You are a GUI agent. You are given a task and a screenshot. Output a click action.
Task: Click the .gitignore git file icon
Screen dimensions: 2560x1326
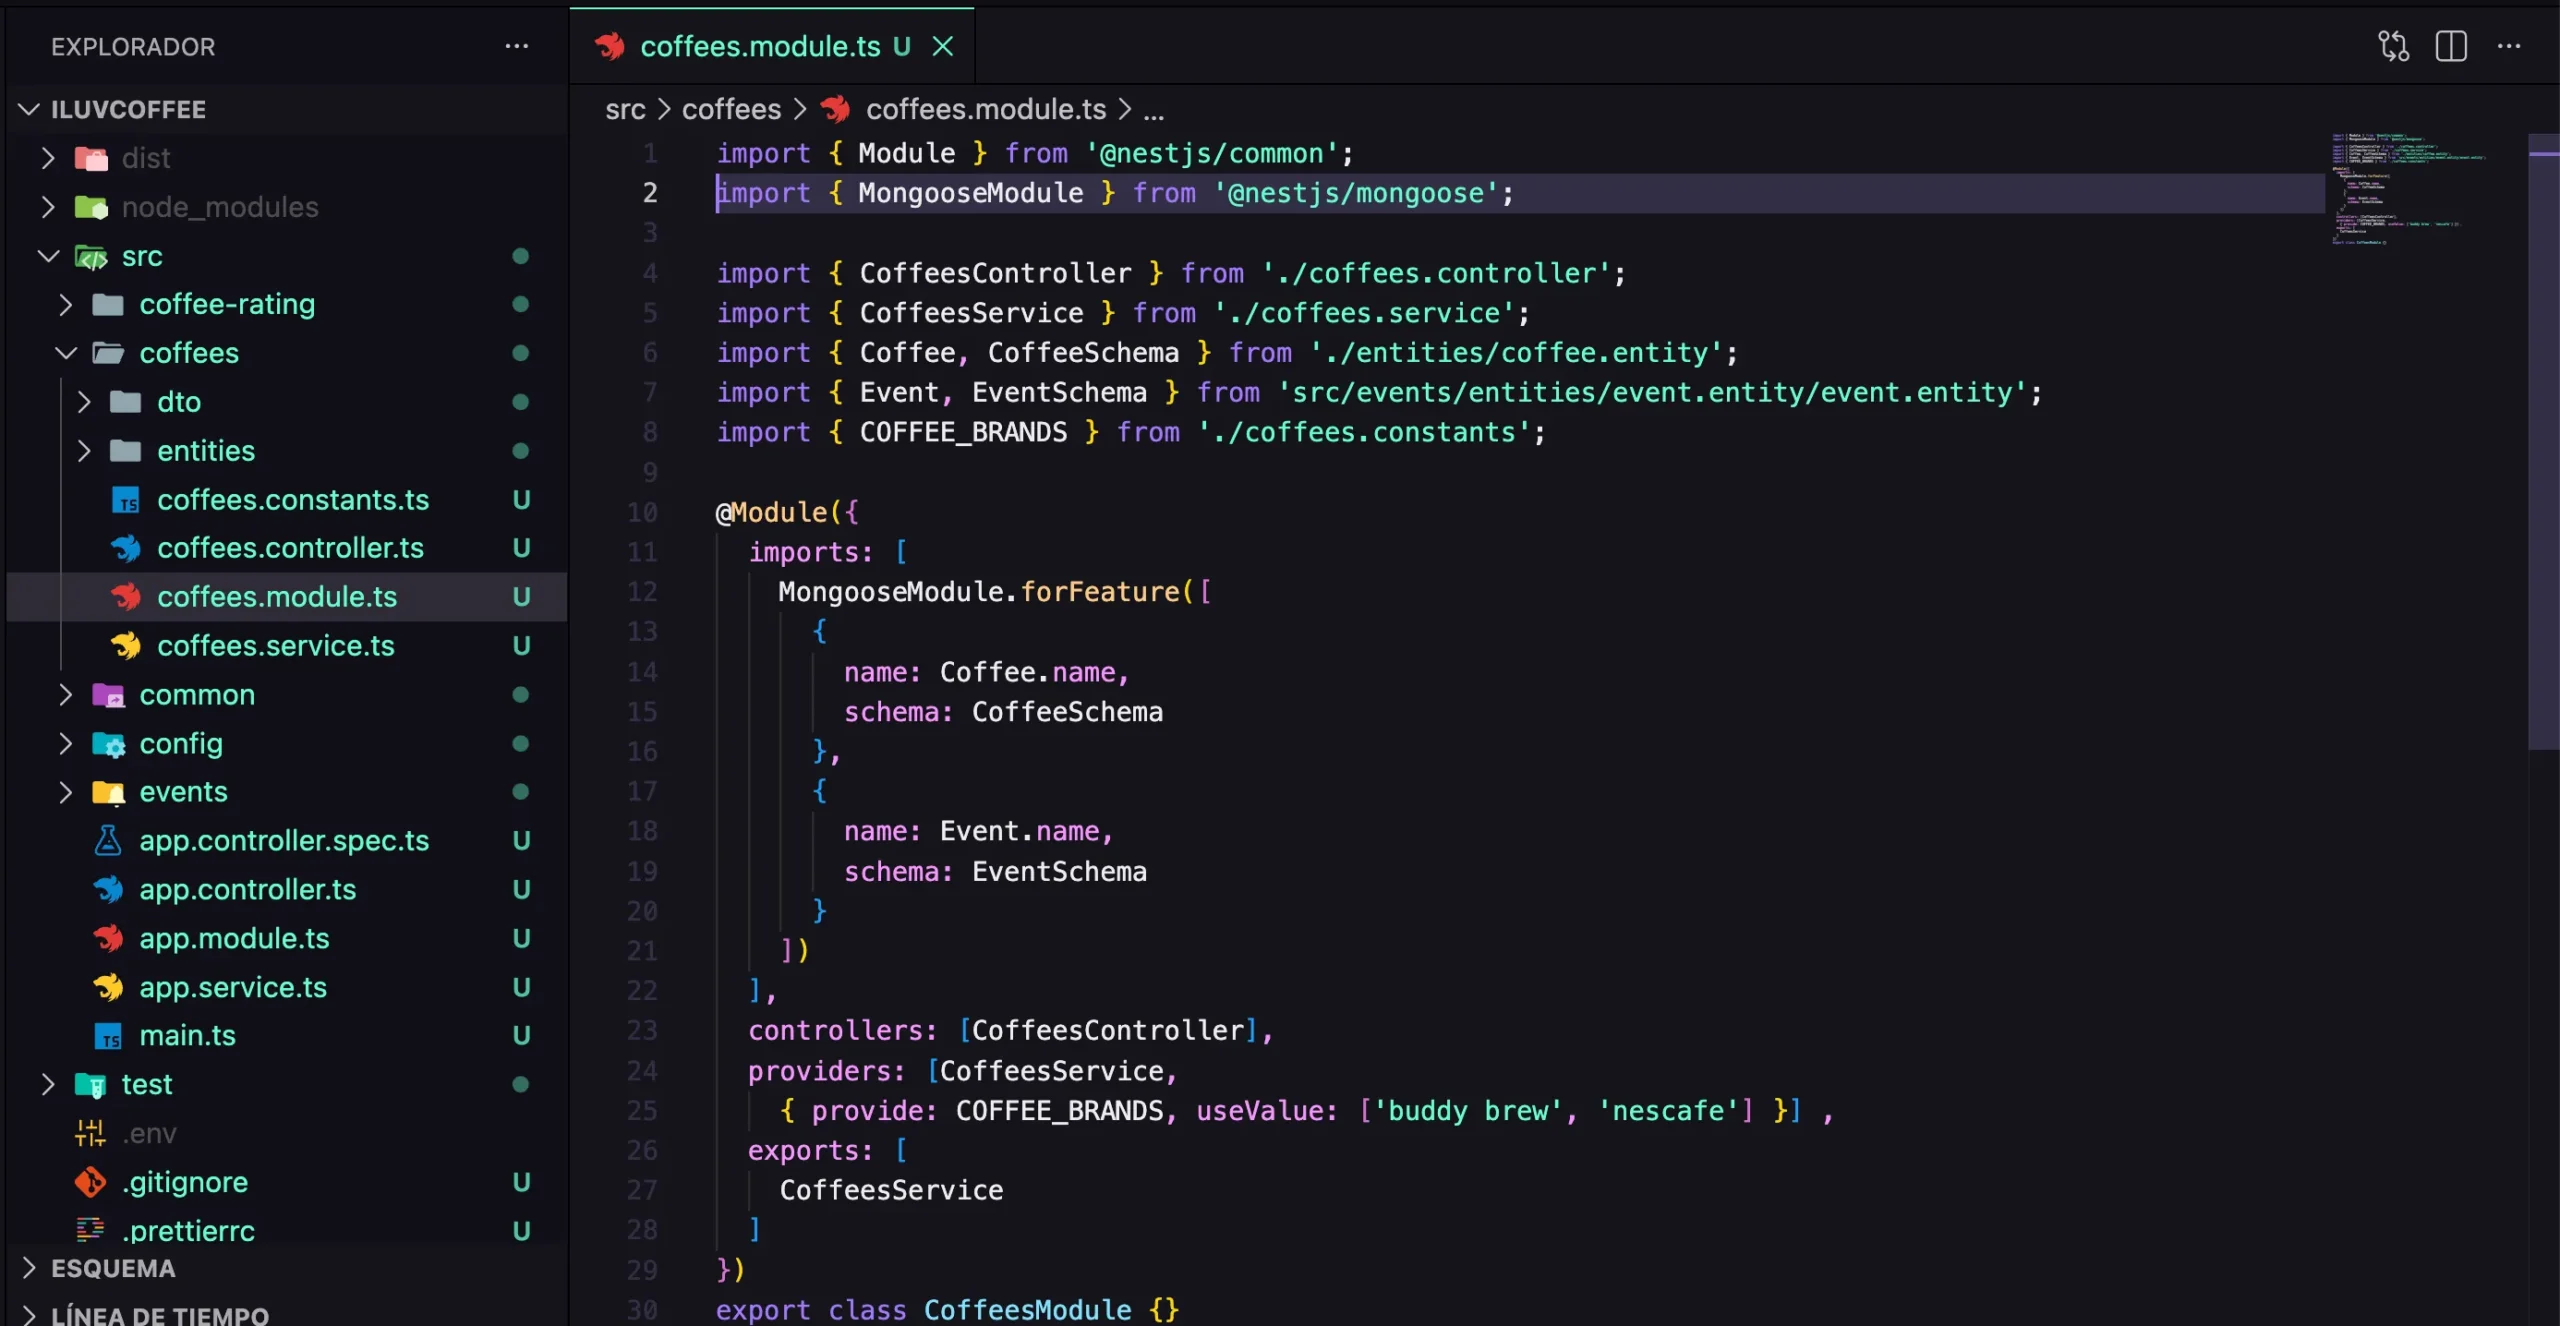[x=90, y=1182]
